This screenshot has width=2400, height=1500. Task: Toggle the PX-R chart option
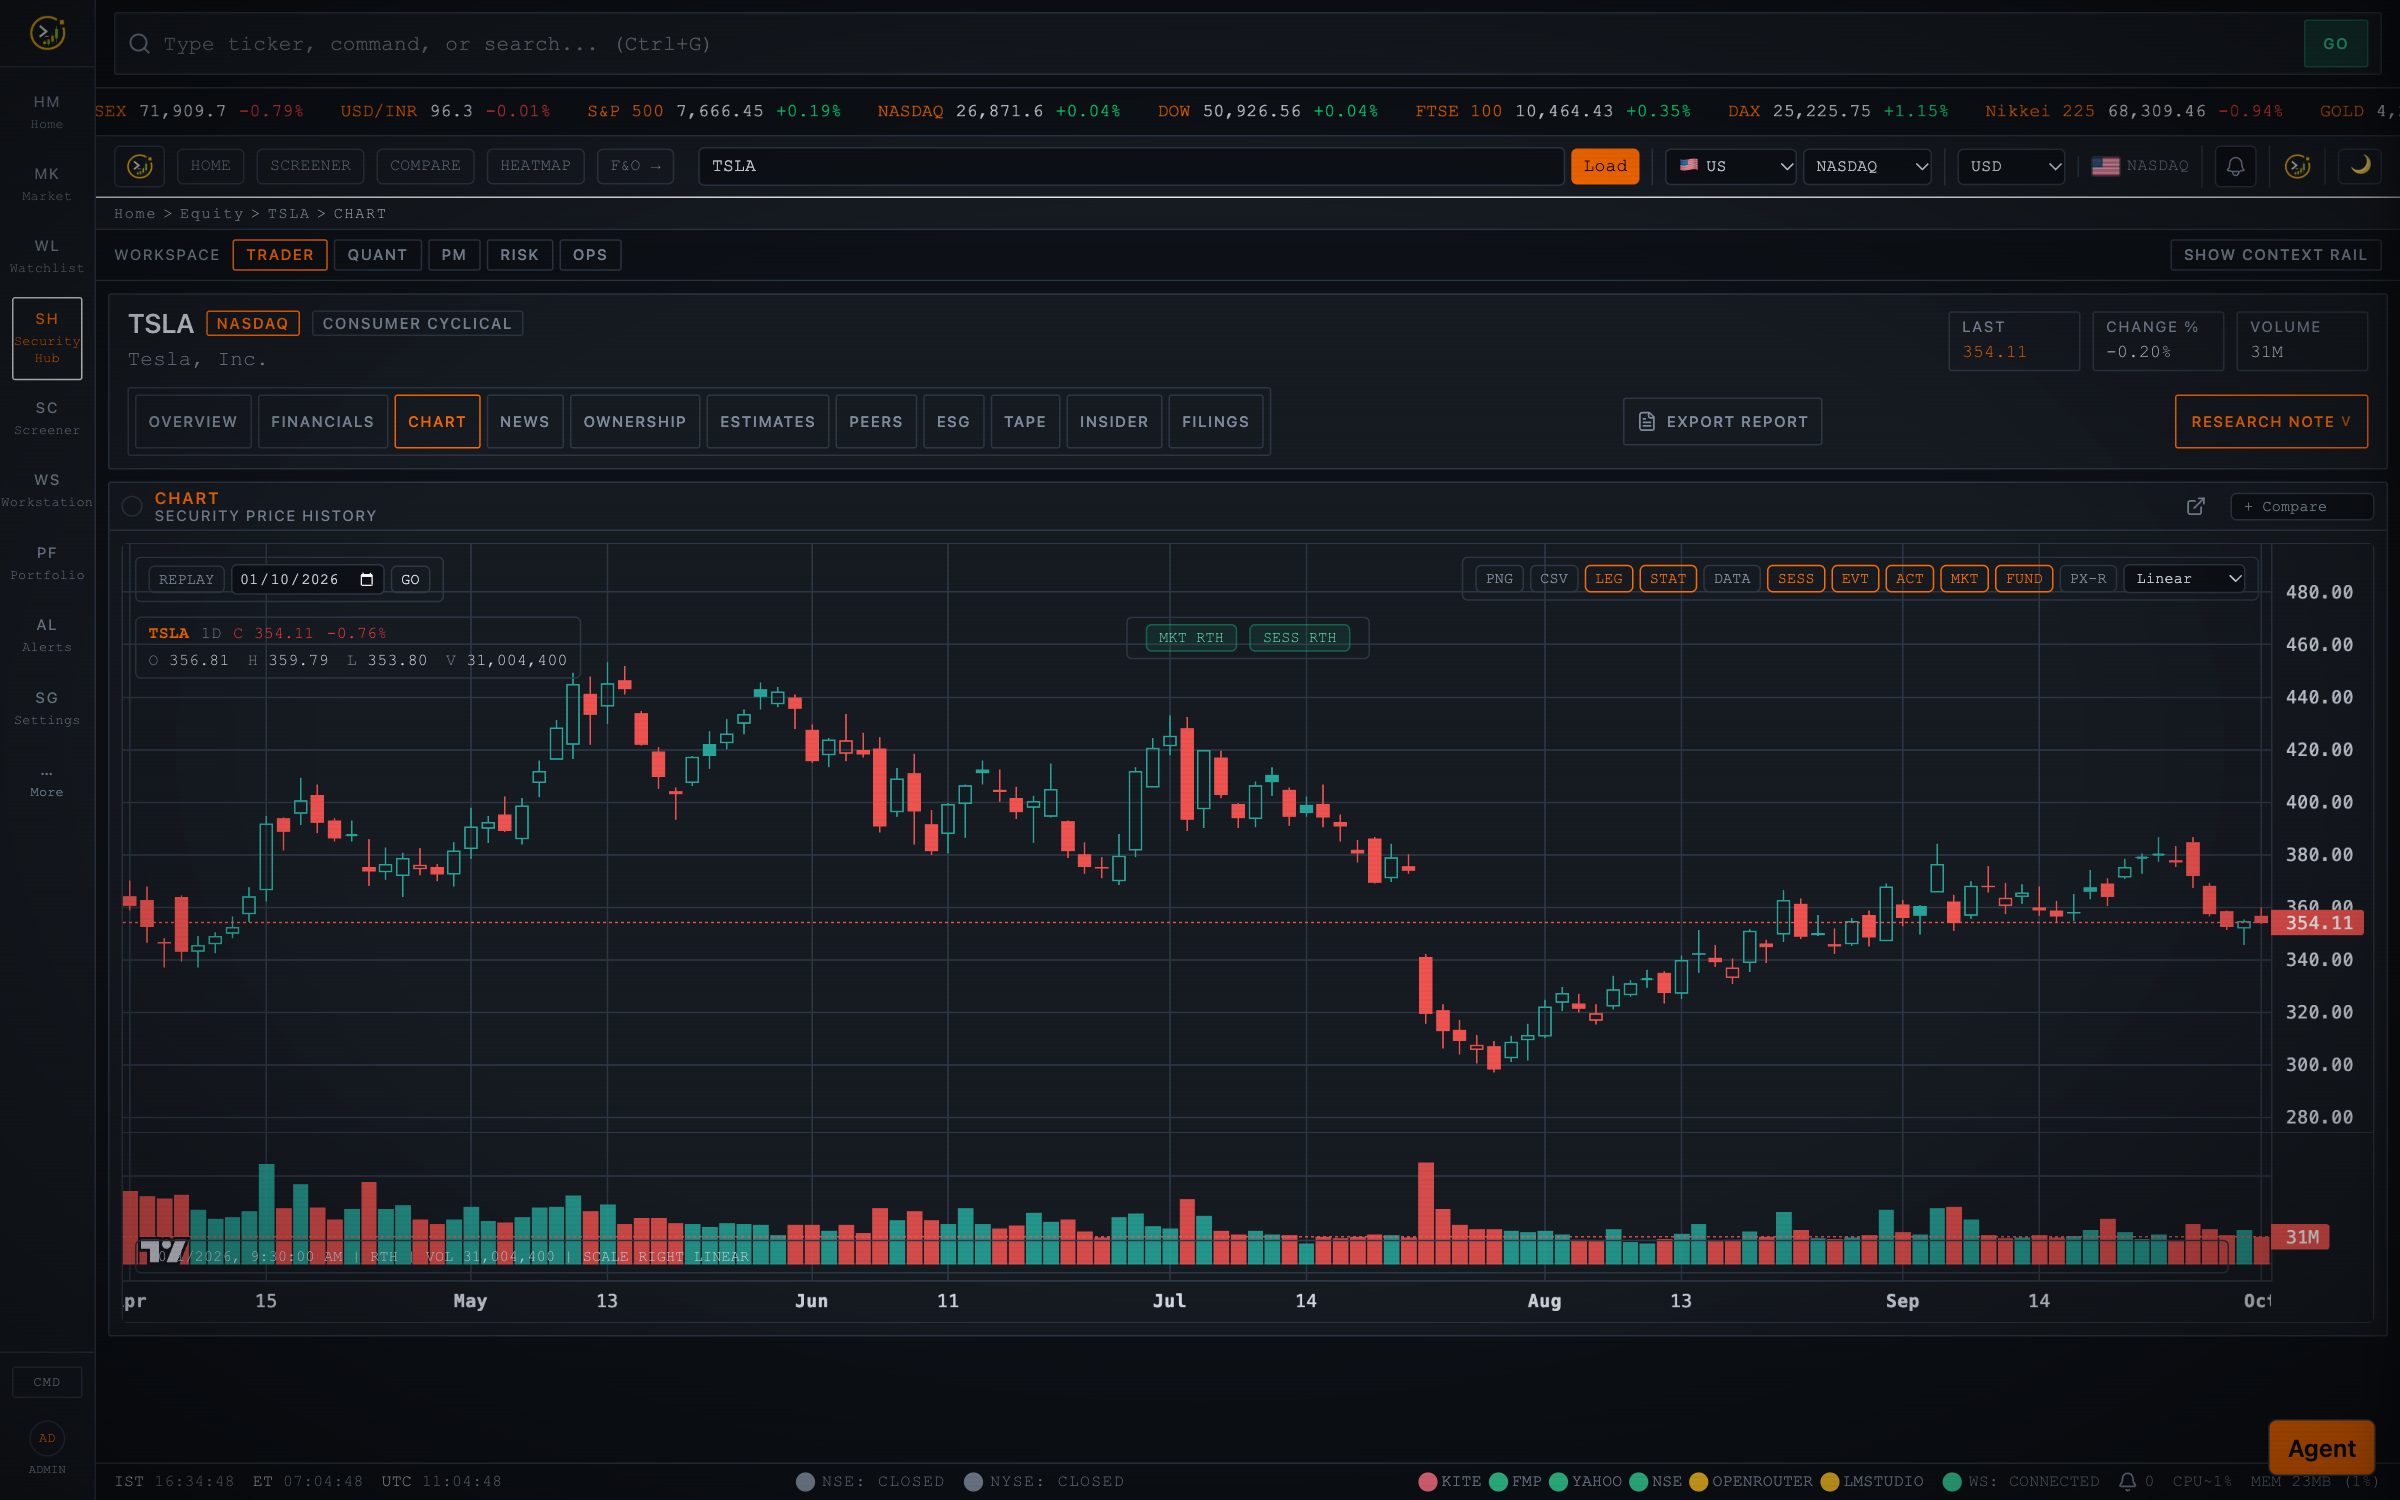point(2087,579)
